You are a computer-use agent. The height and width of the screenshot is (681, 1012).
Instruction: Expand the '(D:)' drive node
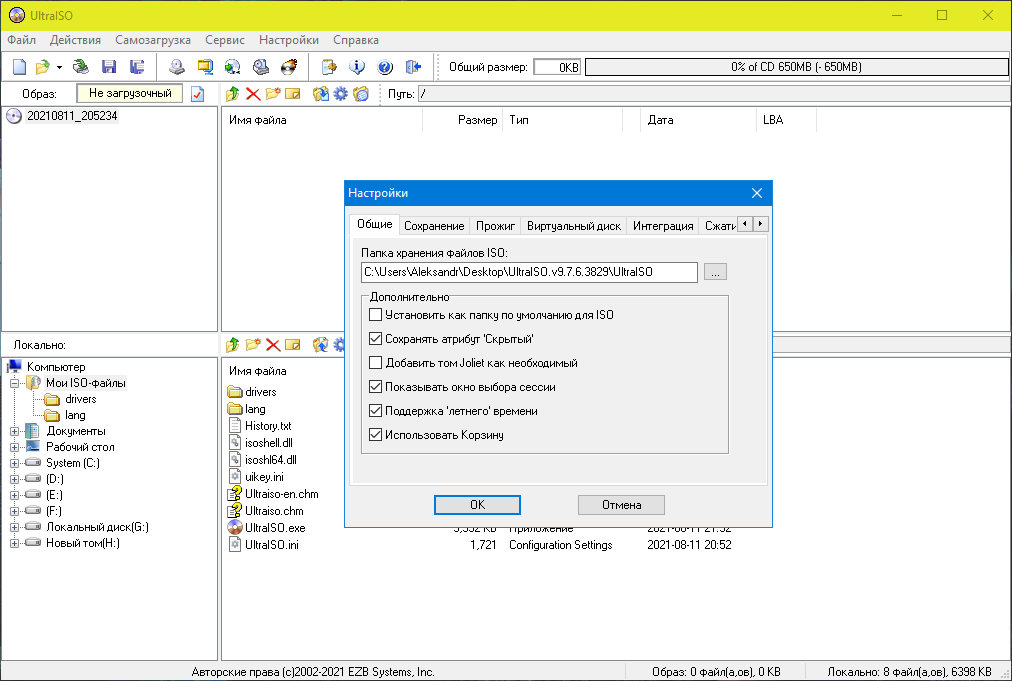(14, 480)
